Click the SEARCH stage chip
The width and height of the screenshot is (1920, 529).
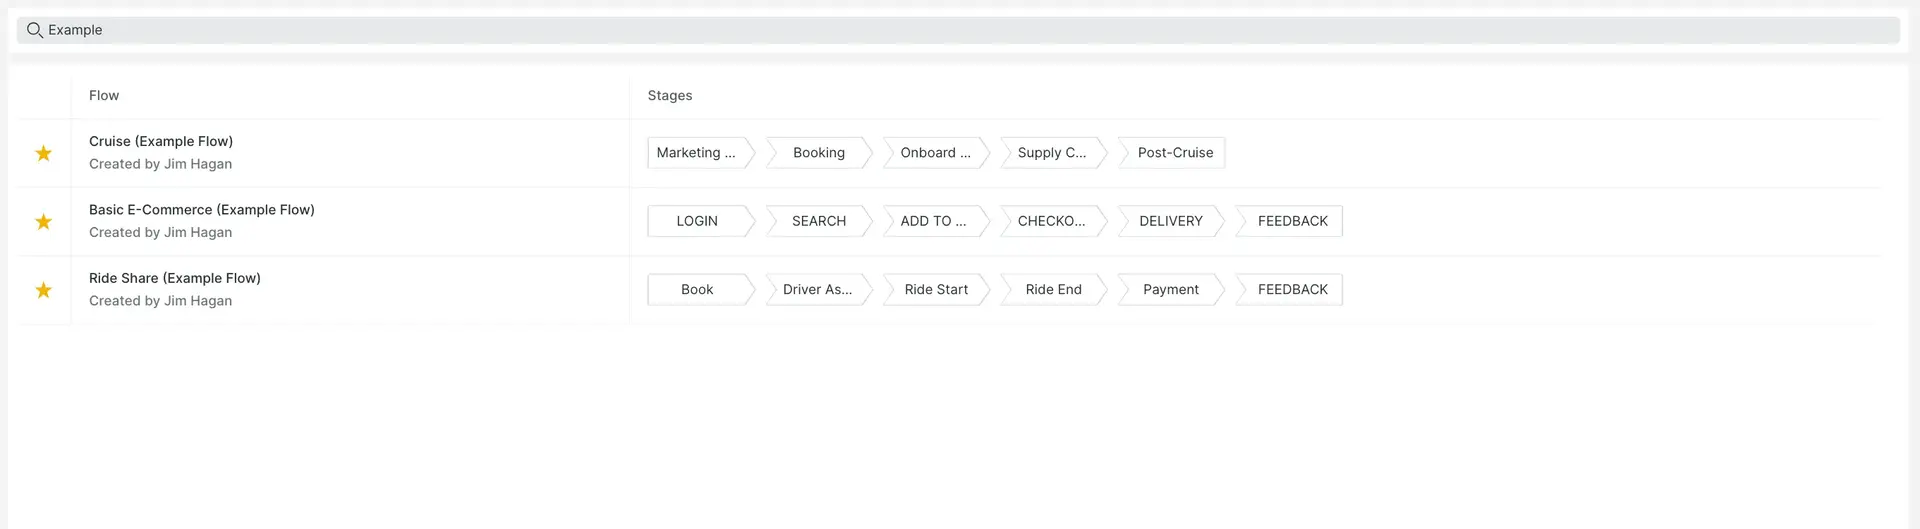coord(818,221)
